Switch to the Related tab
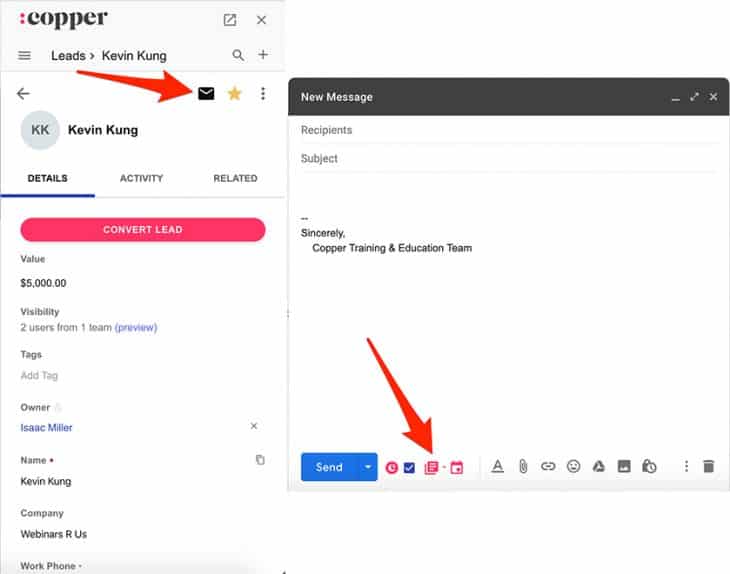The height and width of the screenshot is (574, 730). [235, 178]
